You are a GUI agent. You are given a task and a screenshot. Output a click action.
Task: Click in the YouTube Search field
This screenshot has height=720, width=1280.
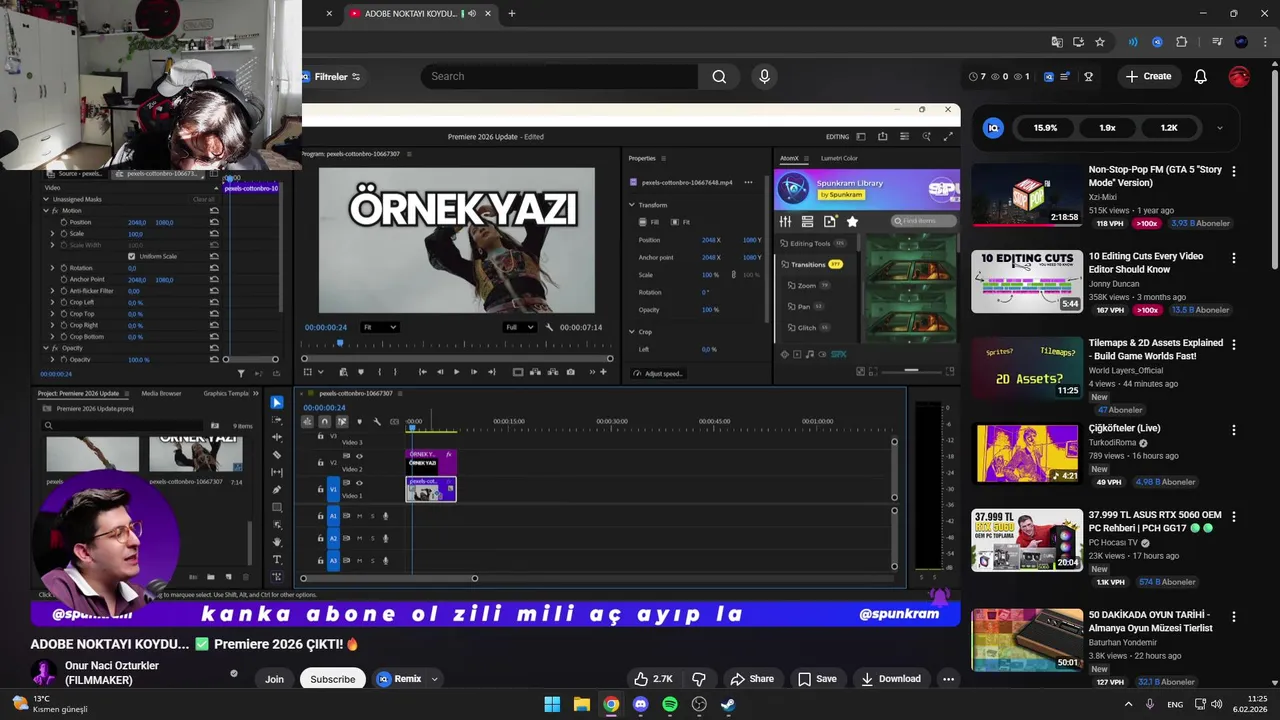560,76
